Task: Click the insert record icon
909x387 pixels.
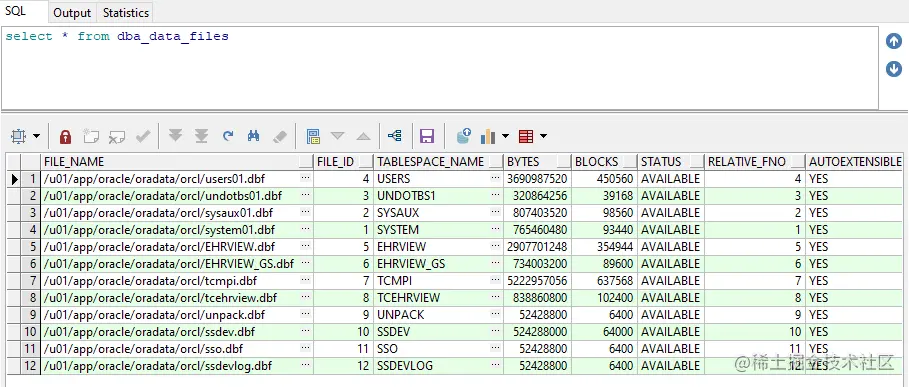Action: click(x=91, y=137)
